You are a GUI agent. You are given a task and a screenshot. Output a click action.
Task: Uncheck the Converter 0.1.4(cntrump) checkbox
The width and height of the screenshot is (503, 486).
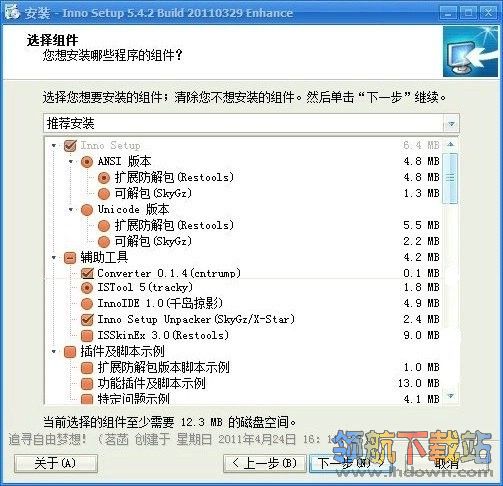87,273
